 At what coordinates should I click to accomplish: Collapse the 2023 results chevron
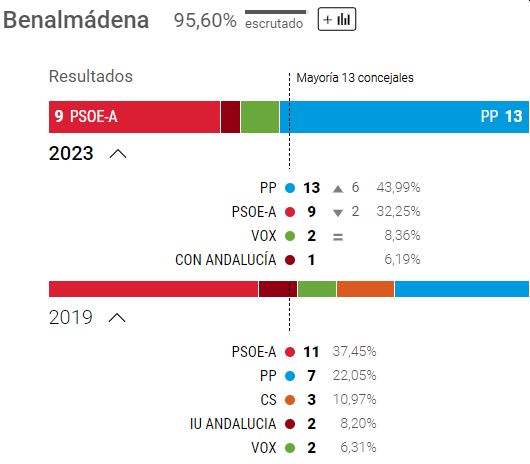click(x=118, y=154)
